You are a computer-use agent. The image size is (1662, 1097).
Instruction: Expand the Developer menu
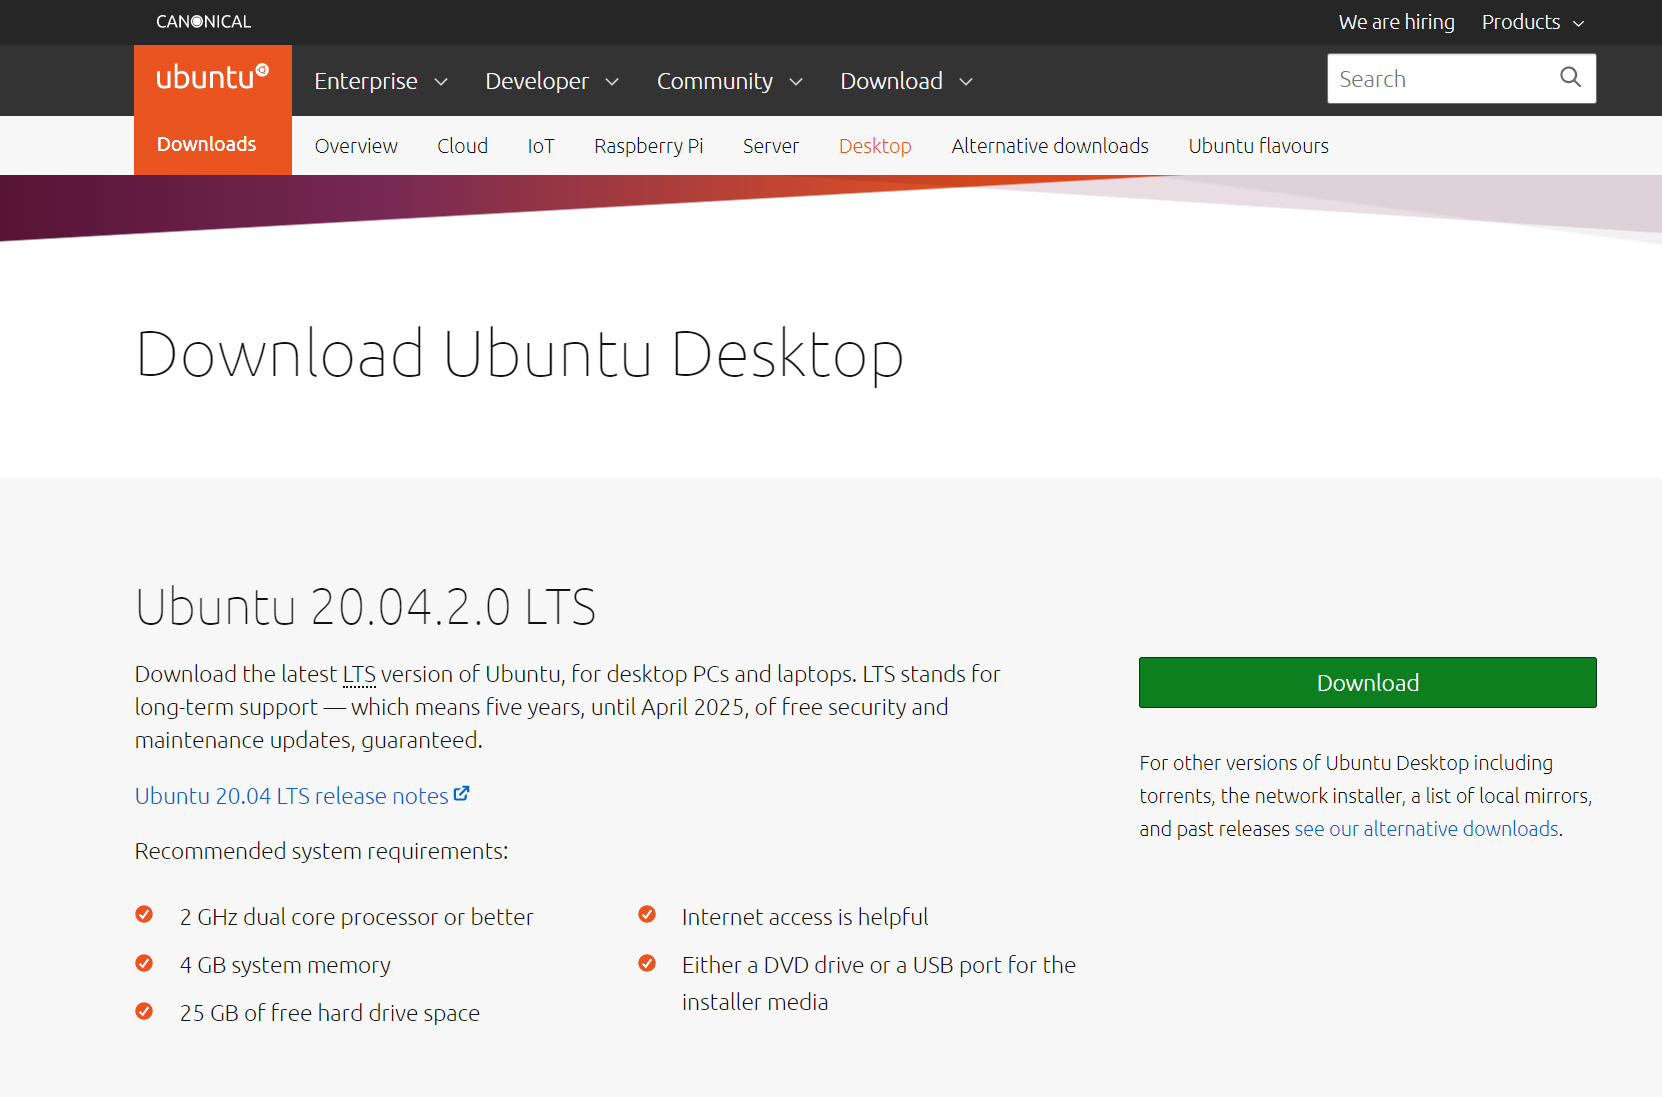552,81
